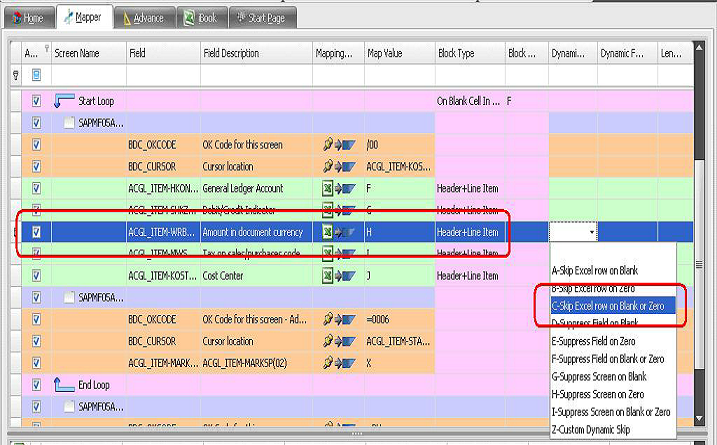Image resolution: width=717 pixels, height=445 pixels.
Task: Sort by Block Type column header
Action: (x=470, y=53)
